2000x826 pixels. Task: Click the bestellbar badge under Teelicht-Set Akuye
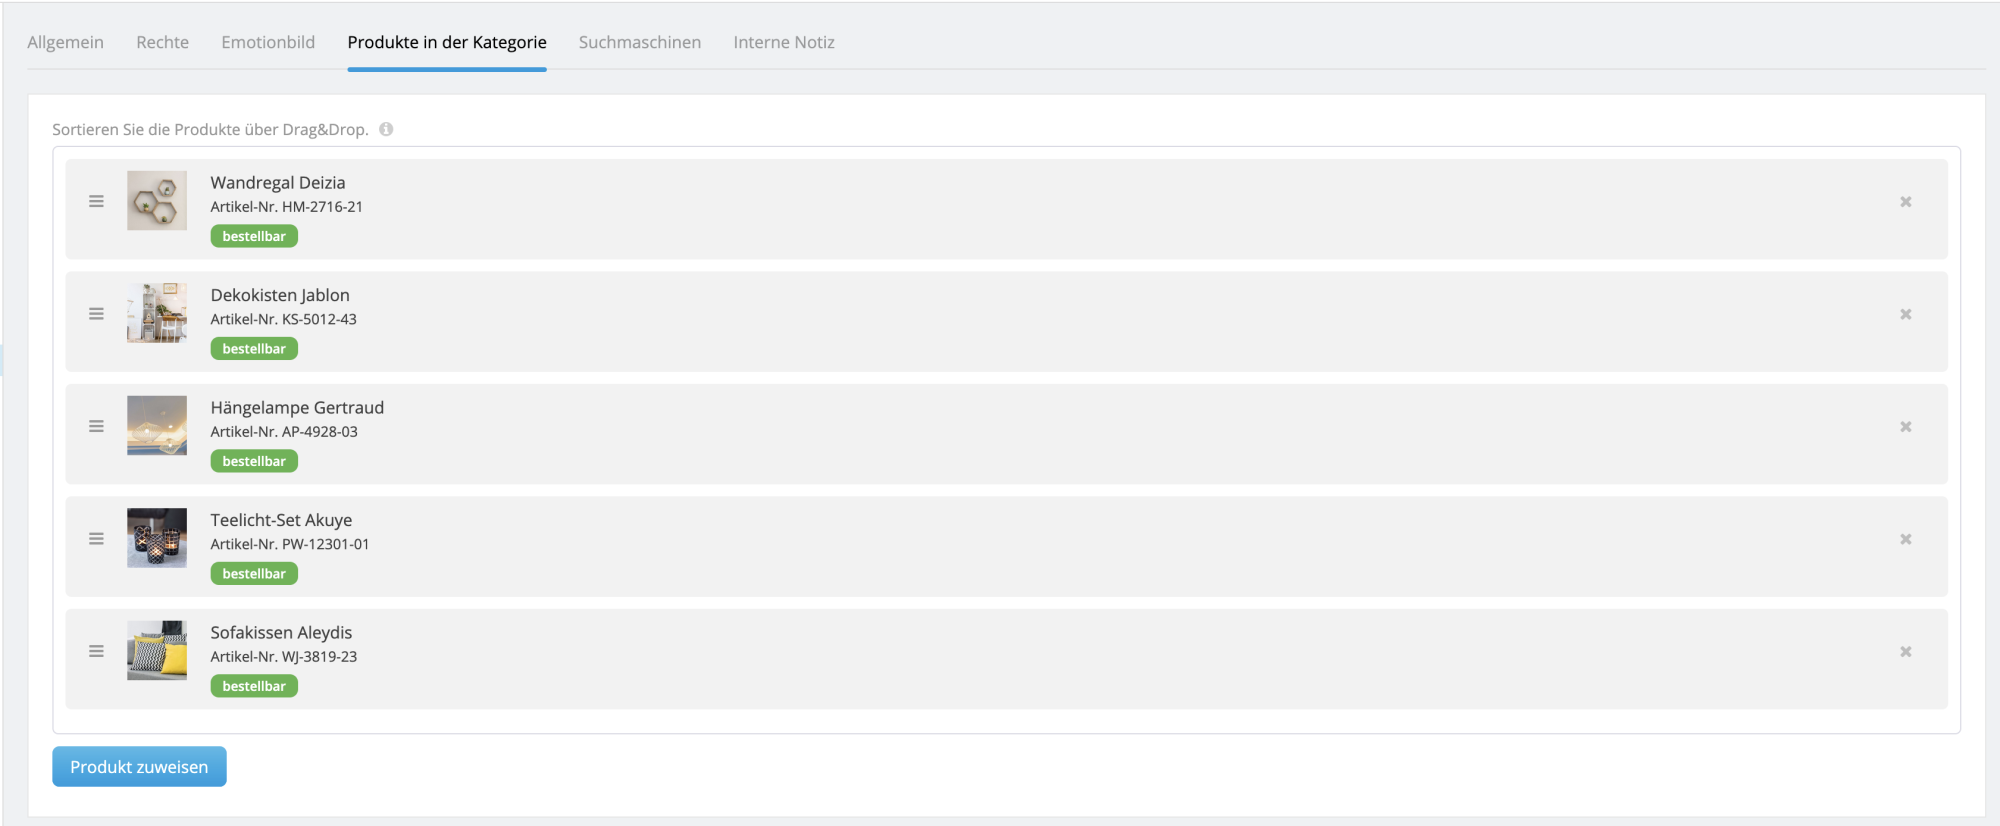(254, 574)
